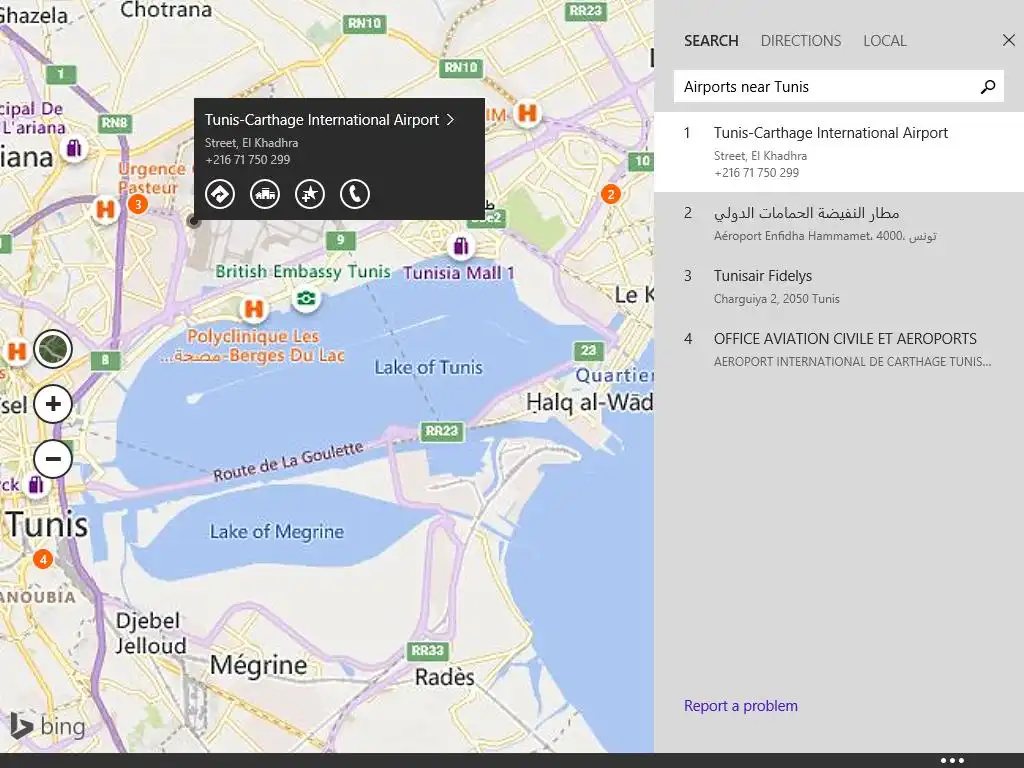Viewport: 1024px width, 768px height.
Task: Click the hospital icon near Urgence Pasteur
Action: (105, 210)
